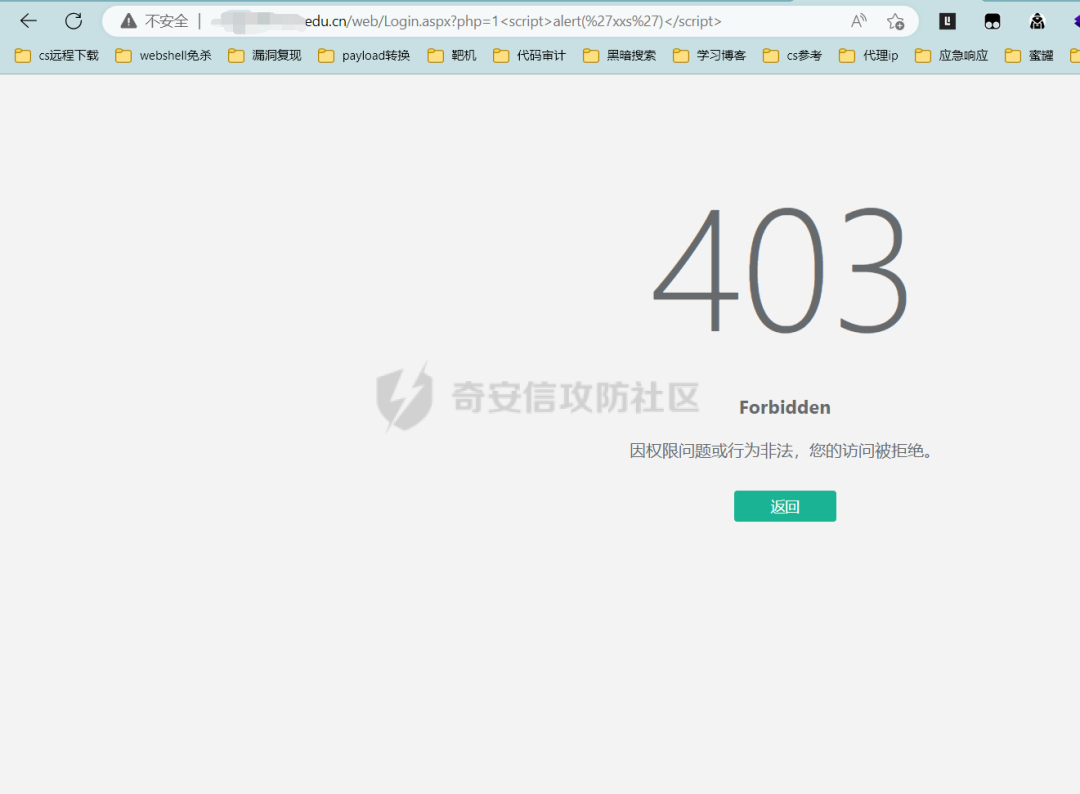Click the URL text in the address bar

coord(513,21)
